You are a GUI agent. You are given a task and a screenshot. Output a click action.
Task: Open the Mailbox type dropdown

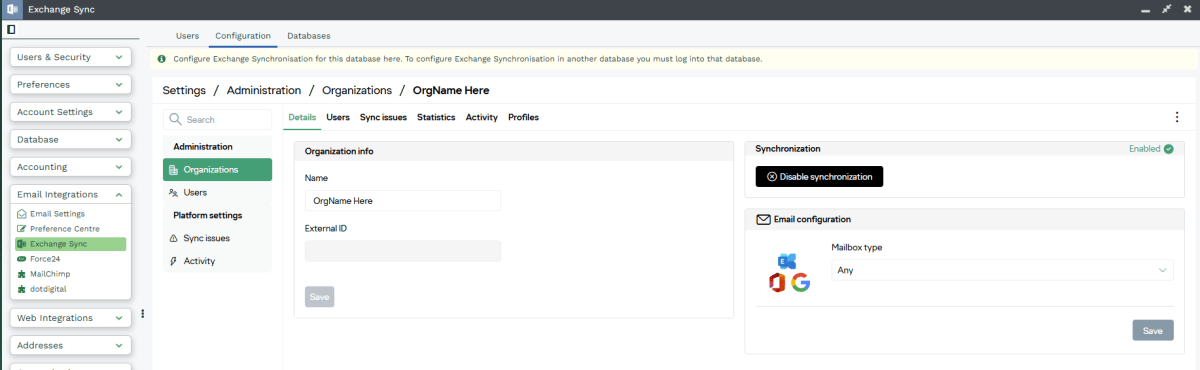1002,270
